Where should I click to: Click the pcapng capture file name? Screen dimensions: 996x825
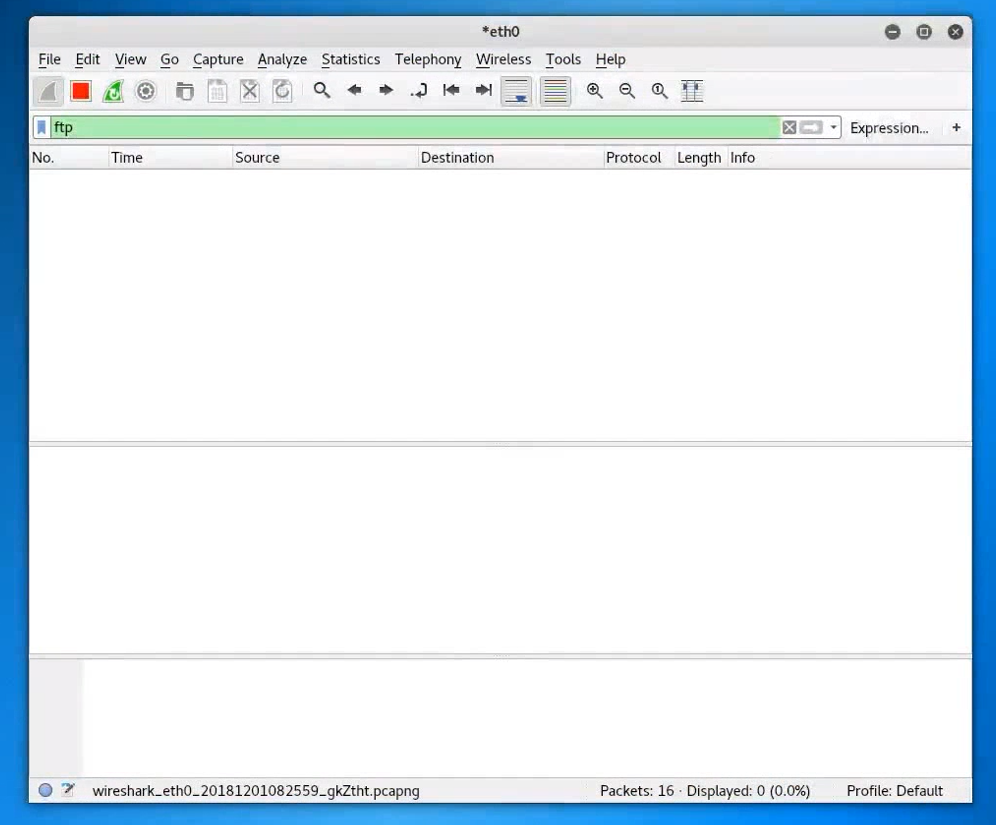[256, 791]
